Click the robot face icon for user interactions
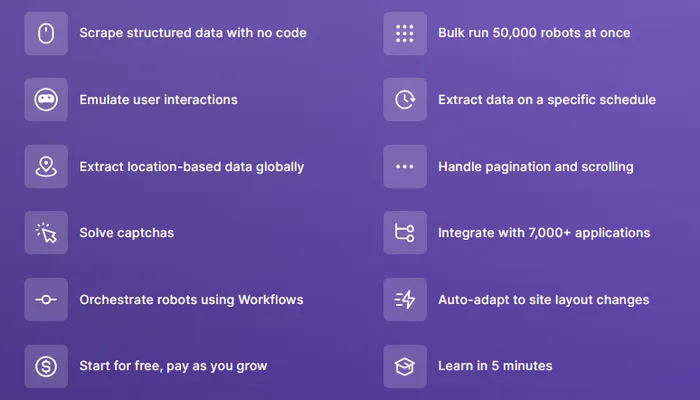Viewport: 700px width, 400px height. pos(46,99)
